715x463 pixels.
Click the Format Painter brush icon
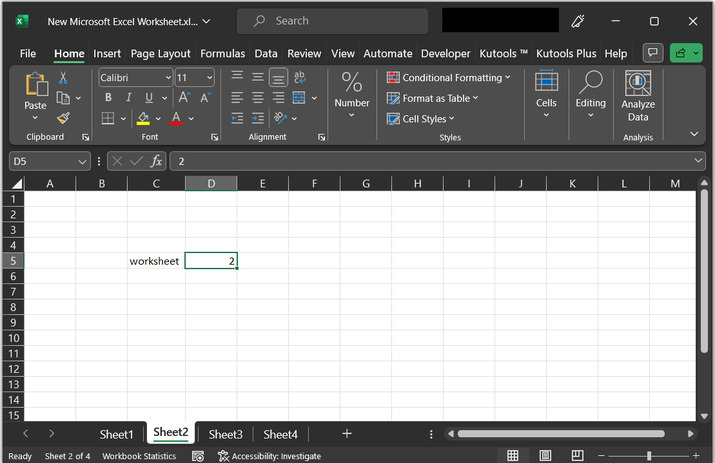63,118
